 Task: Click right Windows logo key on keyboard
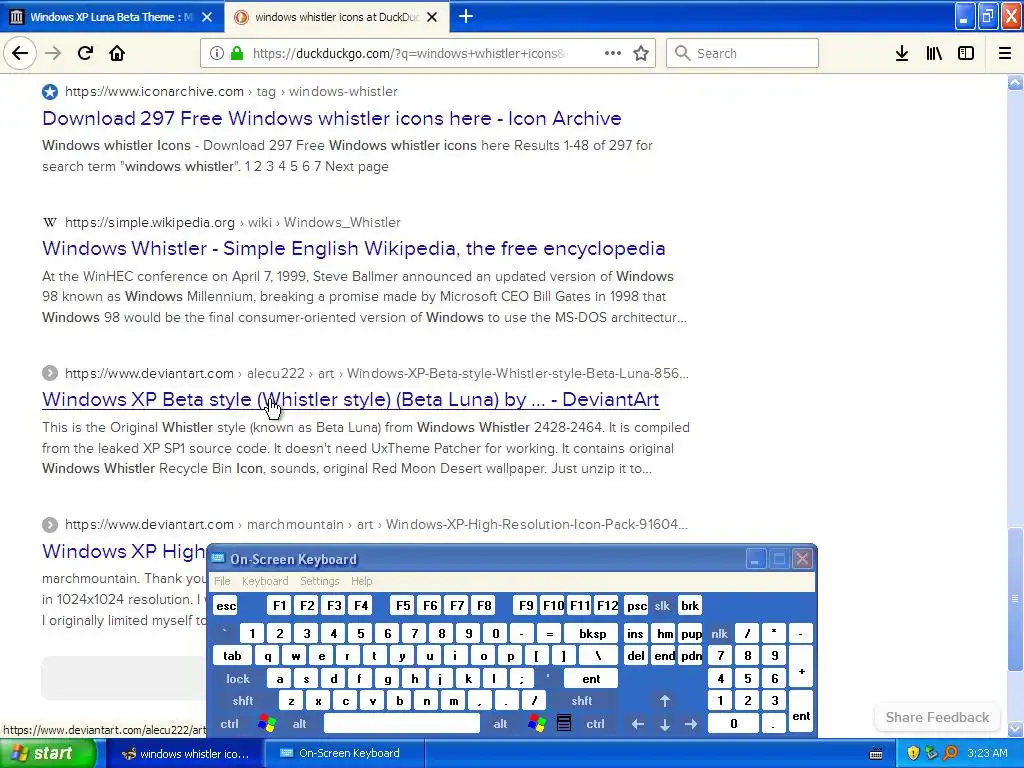(537, 724)
